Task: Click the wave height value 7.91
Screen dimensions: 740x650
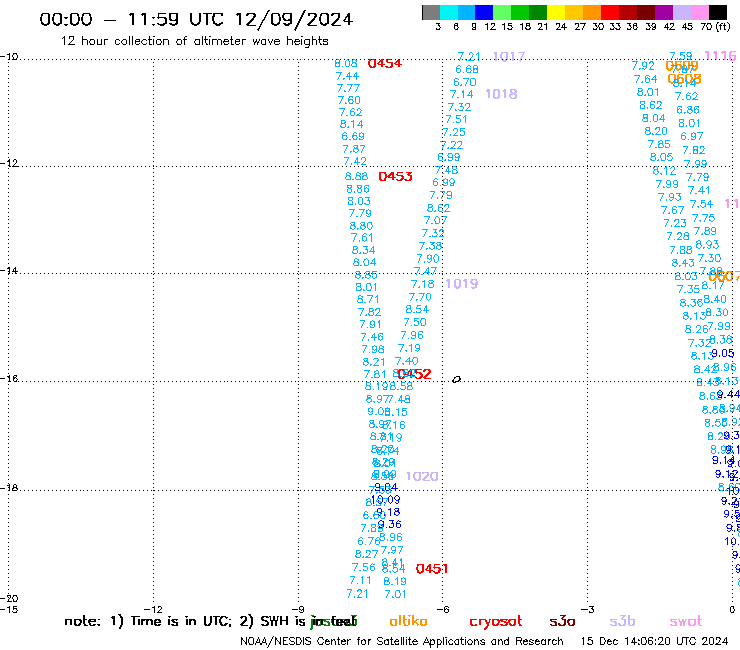Action: click(x=370, y=324)
